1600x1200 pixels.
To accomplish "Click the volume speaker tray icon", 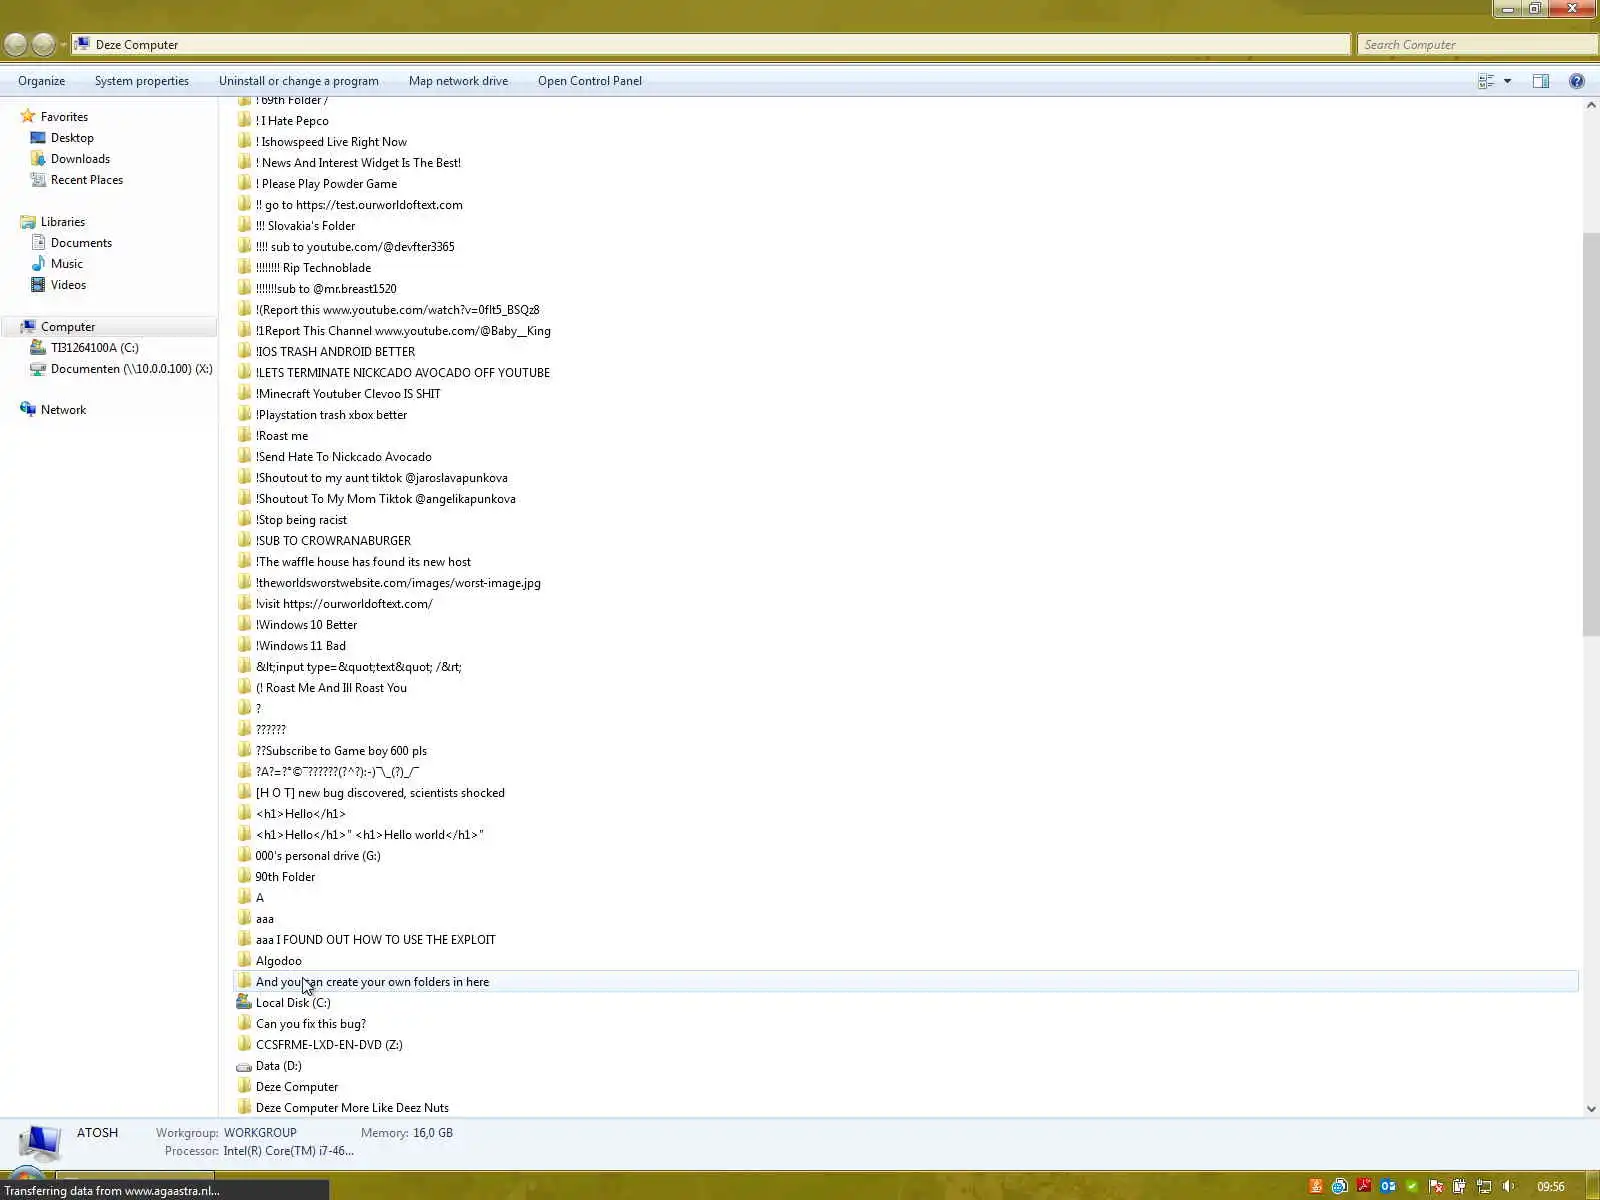I will 1508,1187.
